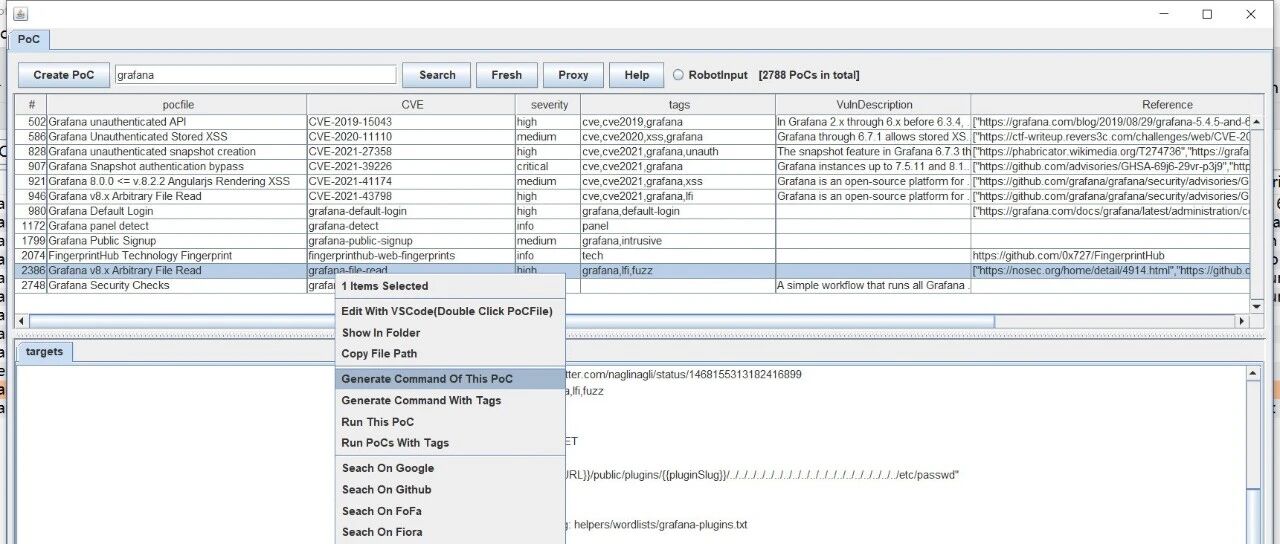Click cell fingerprinthub-web-fingerprints
Viewport: 1280px width, 544px height.
[411, 256]
